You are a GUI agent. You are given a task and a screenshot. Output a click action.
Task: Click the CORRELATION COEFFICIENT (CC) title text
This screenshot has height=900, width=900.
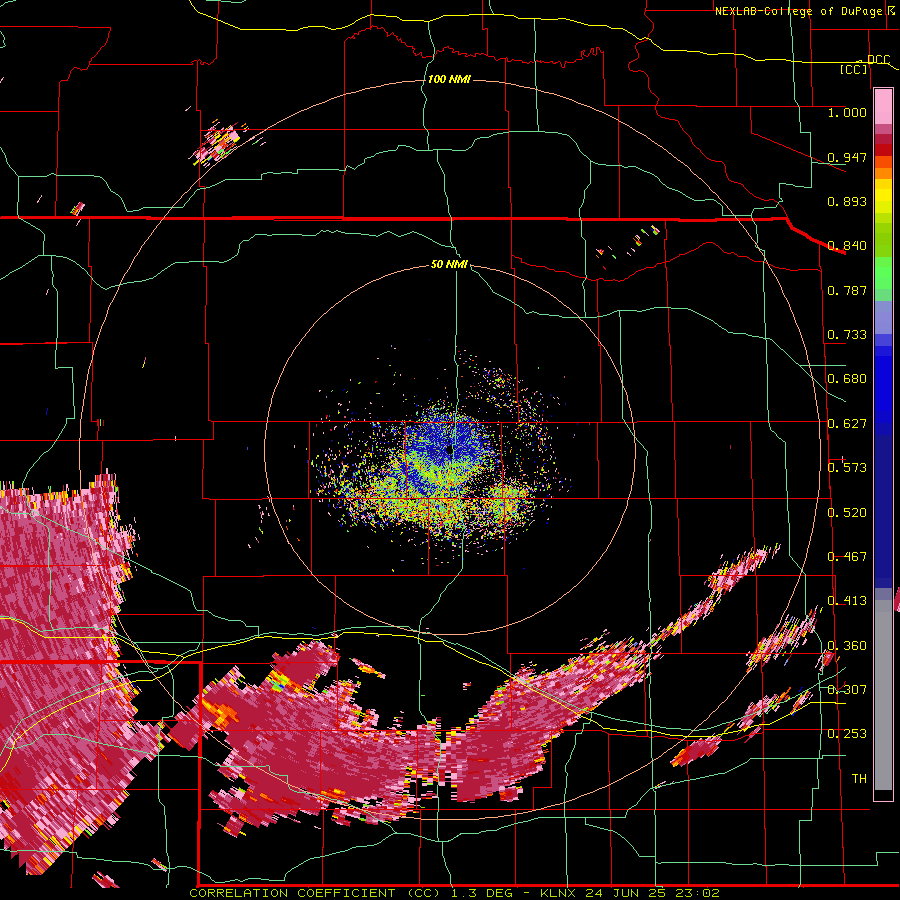(315, 893)
